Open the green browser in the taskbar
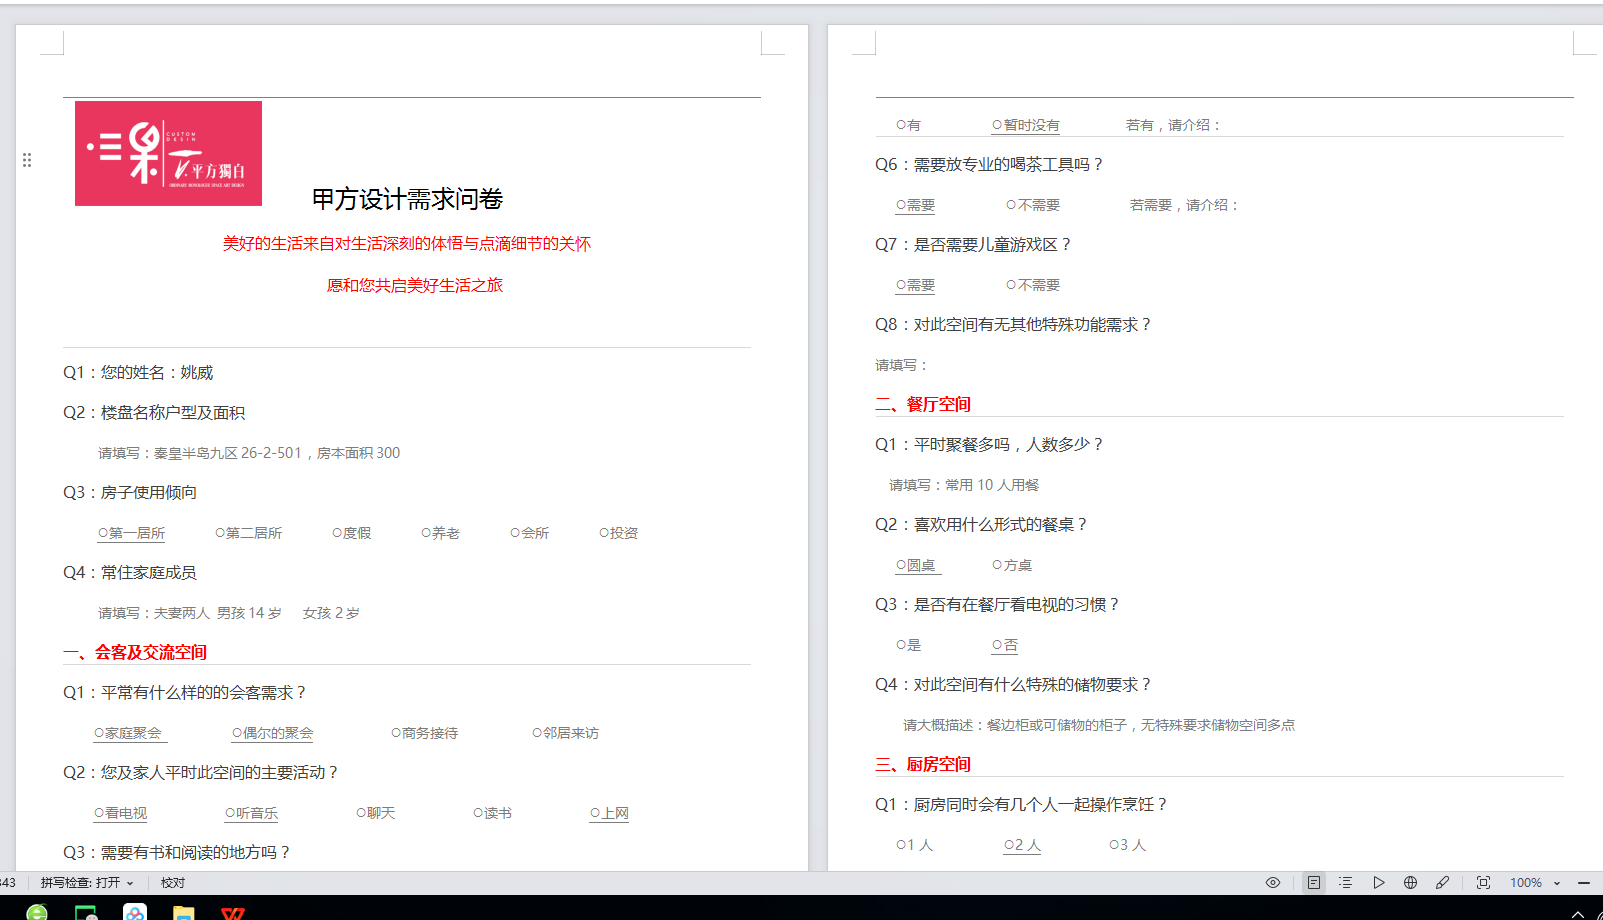 pos(37,912)
